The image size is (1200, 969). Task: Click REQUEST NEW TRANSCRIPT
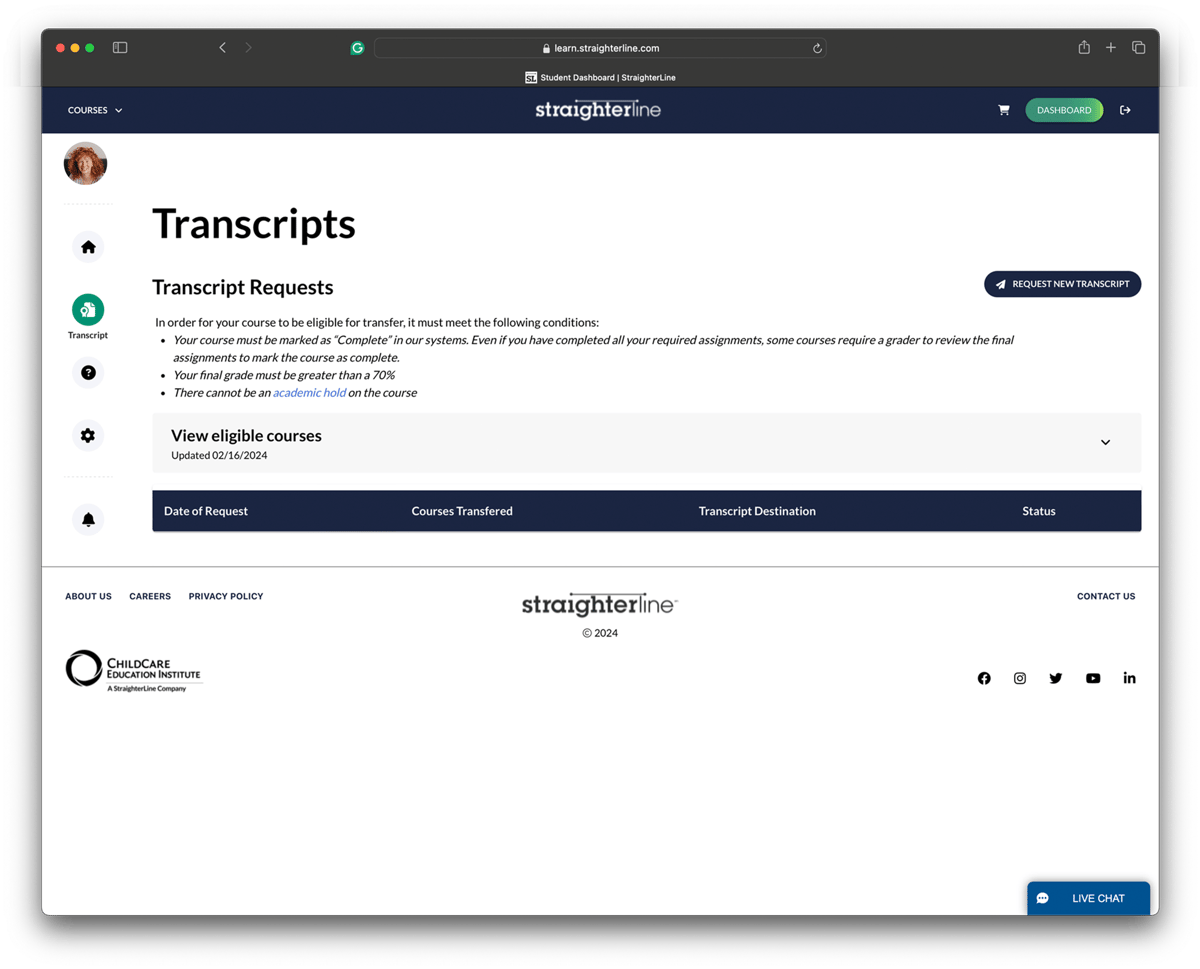(1062, 284)
